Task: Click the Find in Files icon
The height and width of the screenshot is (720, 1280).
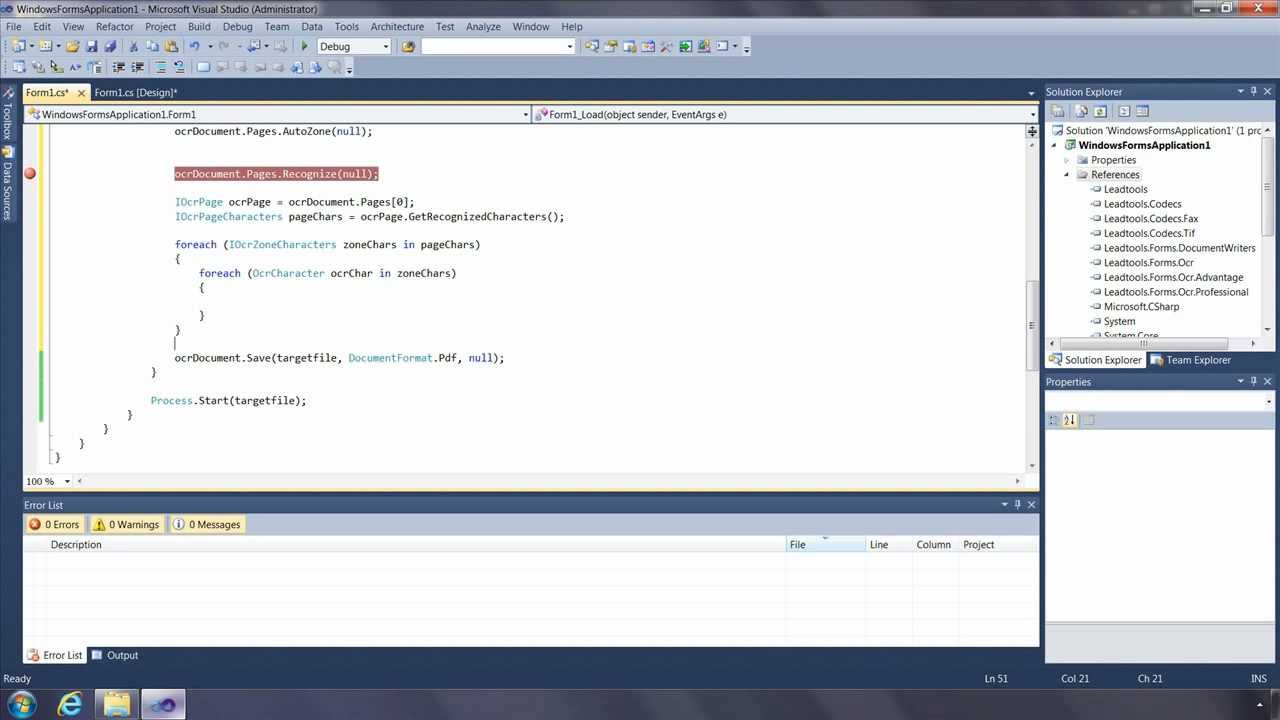Action: click(408, 46)
